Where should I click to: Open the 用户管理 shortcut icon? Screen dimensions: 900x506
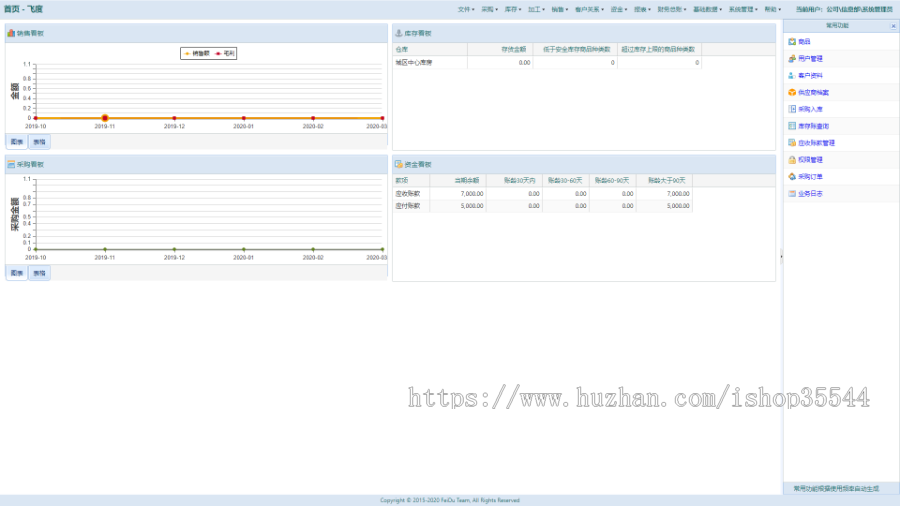pyautogui.click(x=792, y=59)
